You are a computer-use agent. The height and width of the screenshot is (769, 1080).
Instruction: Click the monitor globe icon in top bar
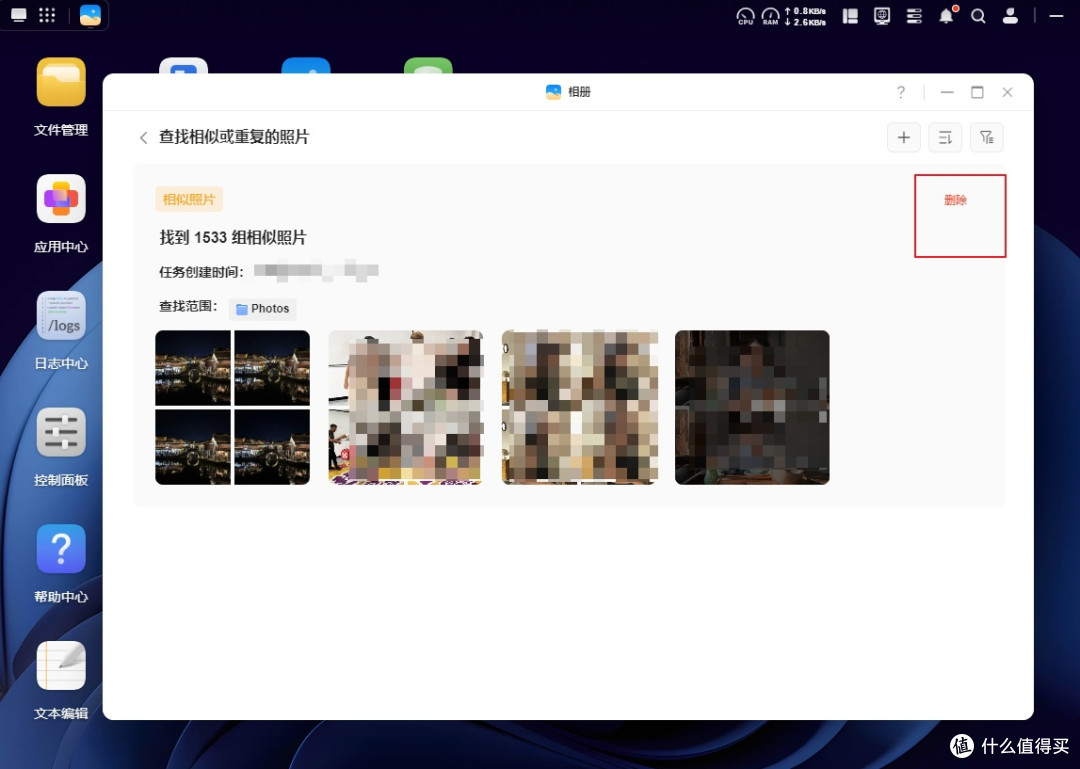[x=882, y=16]
